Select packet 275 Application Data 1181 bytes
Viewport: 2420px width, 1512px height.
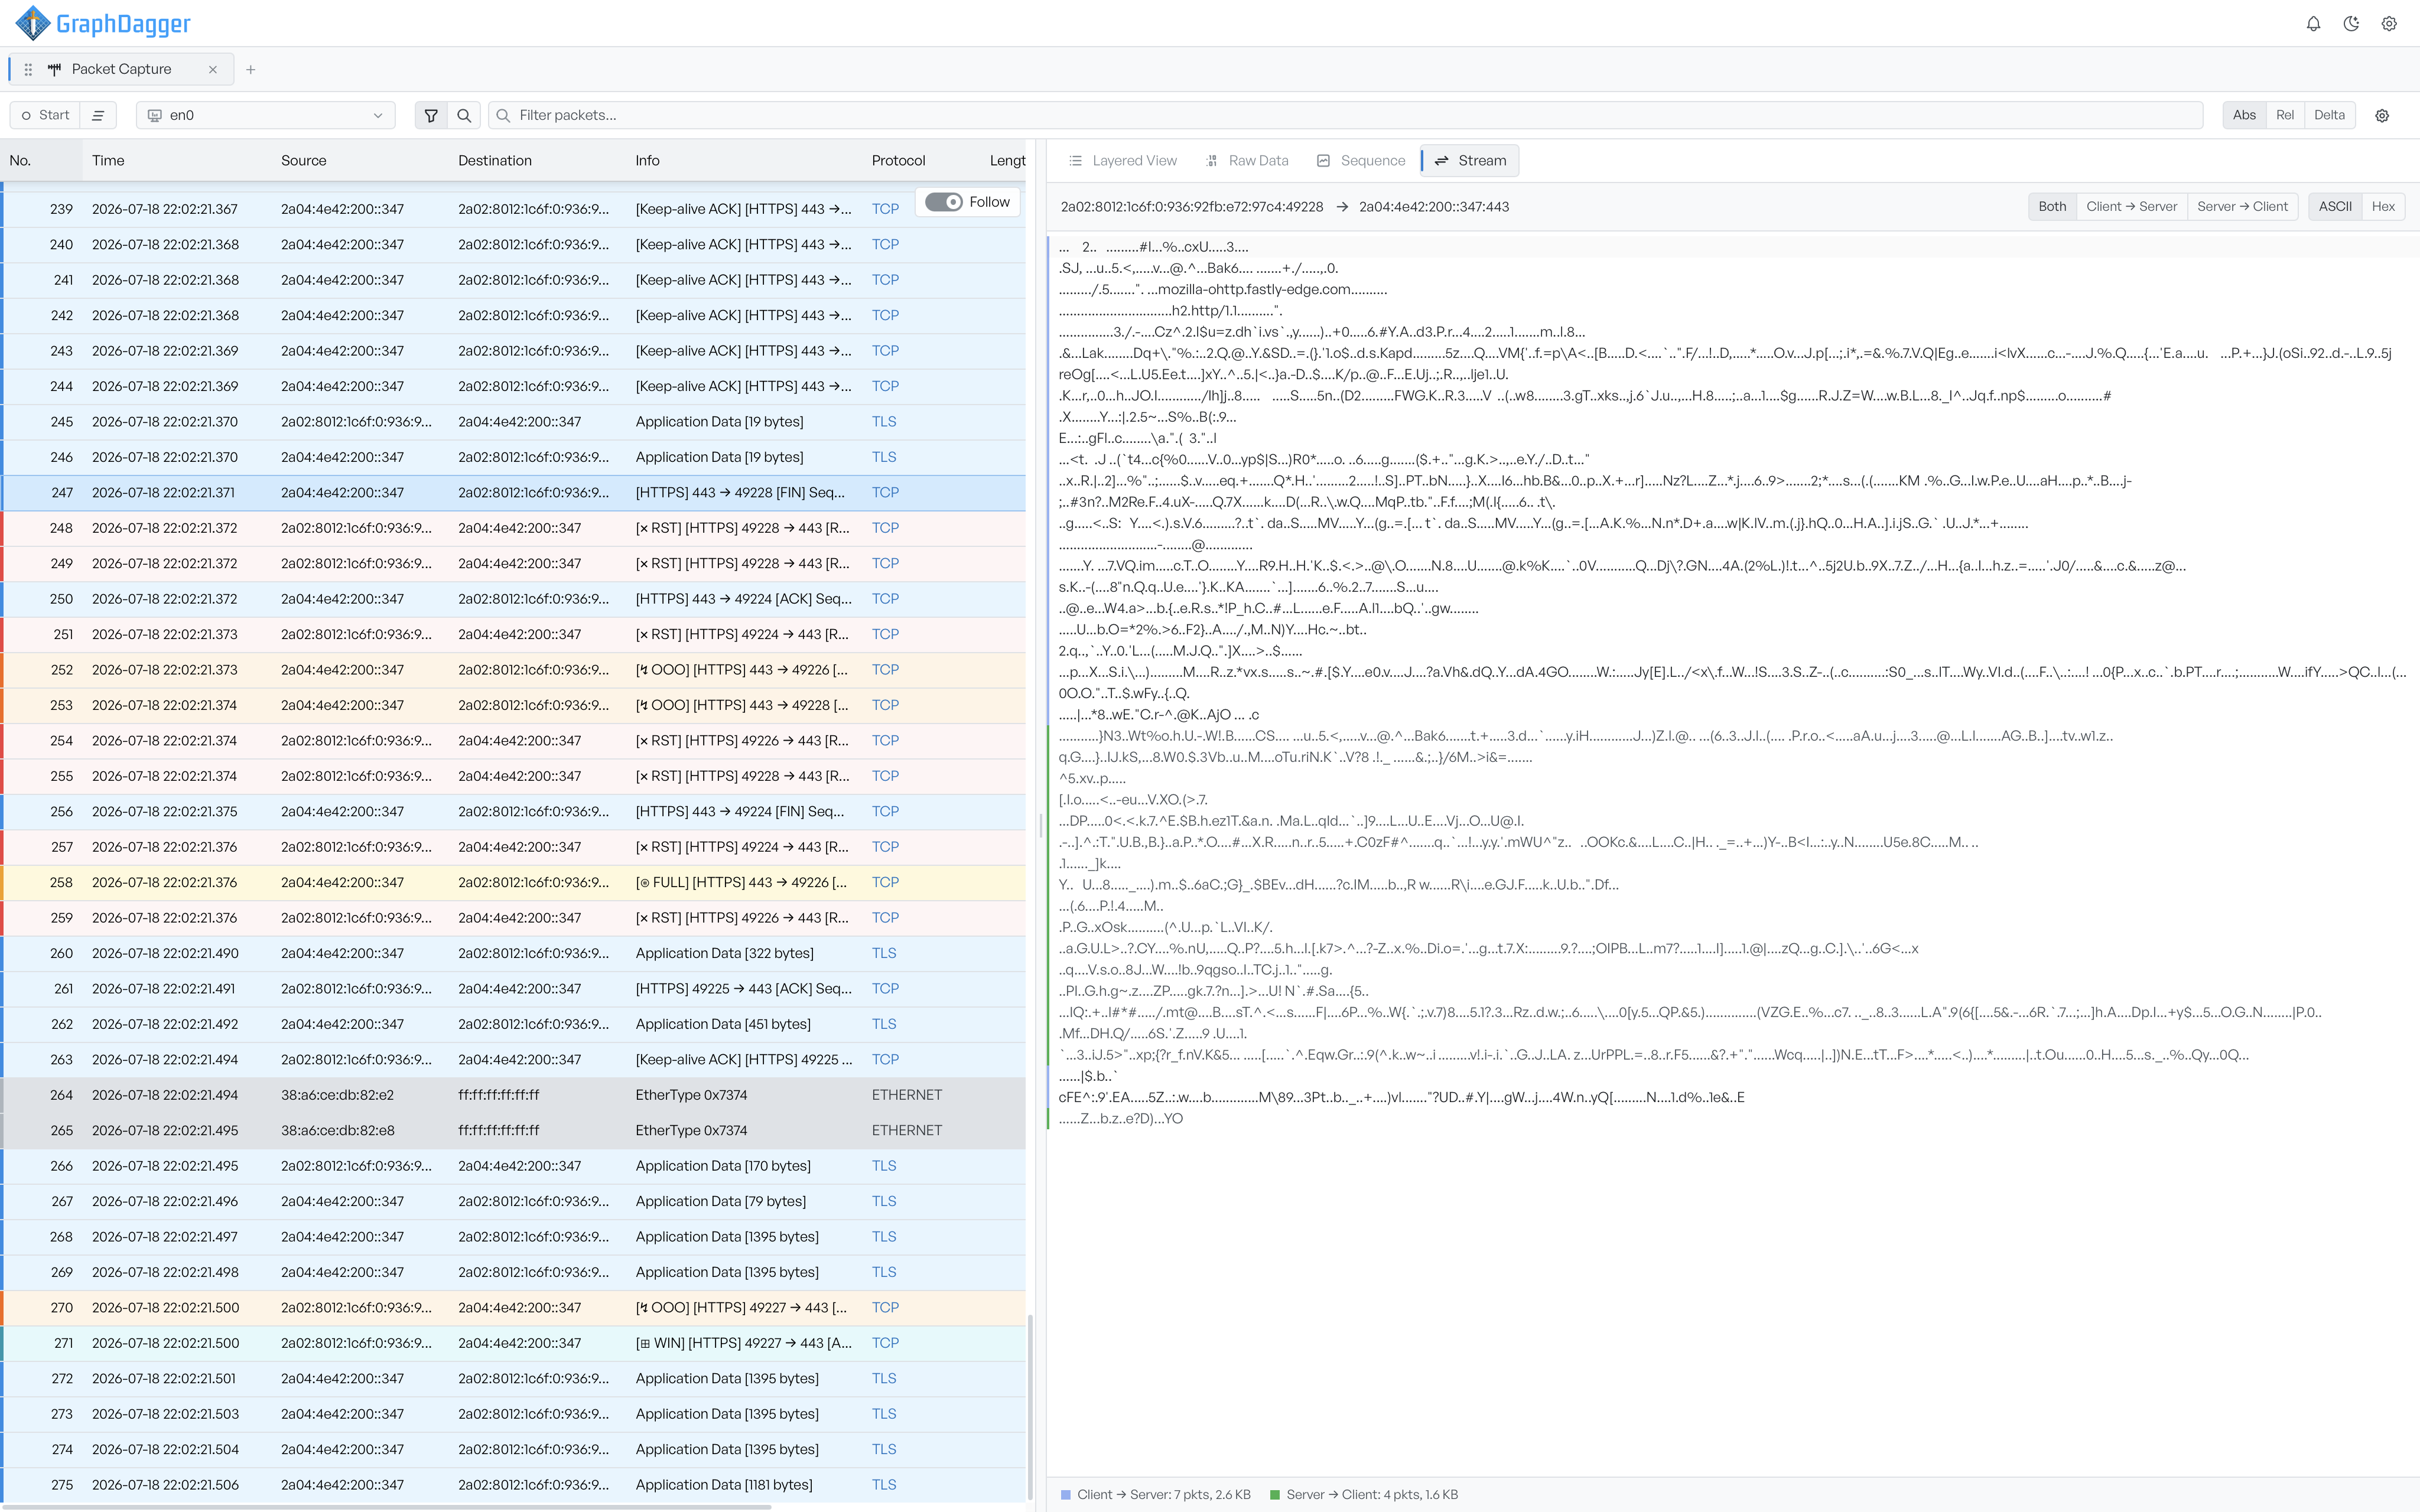pos(513,1485)
